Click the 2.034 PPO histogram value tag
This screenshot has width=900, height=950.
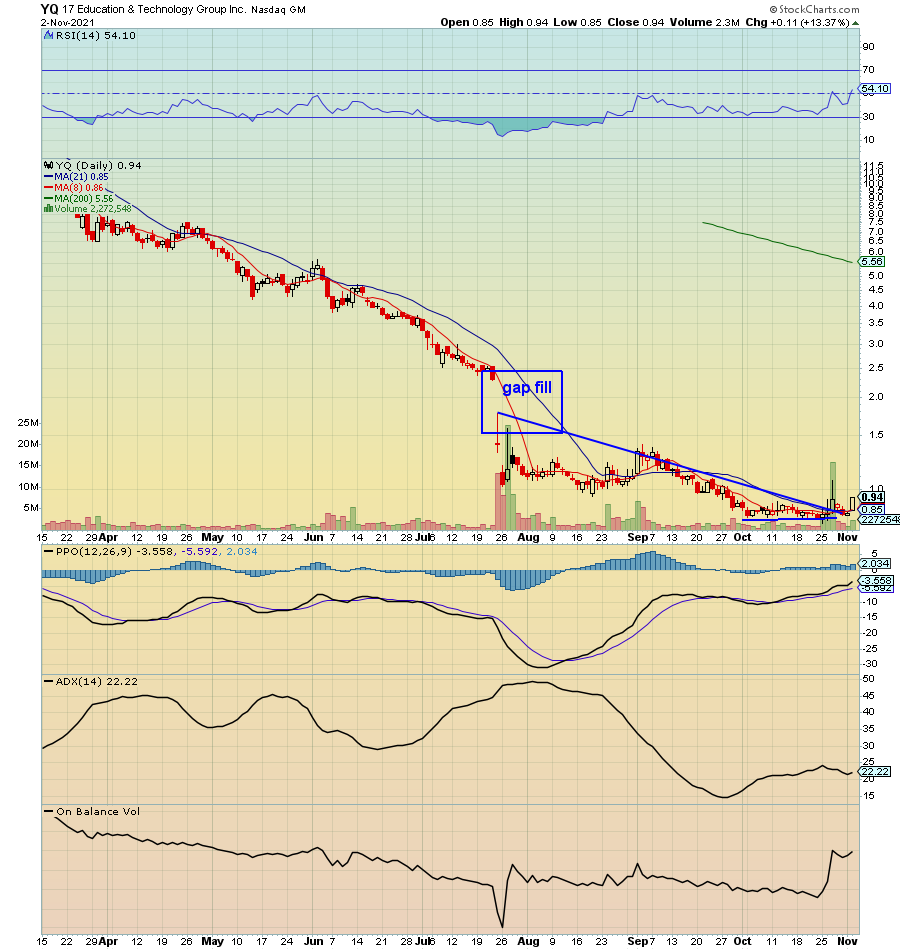point(875,563)
